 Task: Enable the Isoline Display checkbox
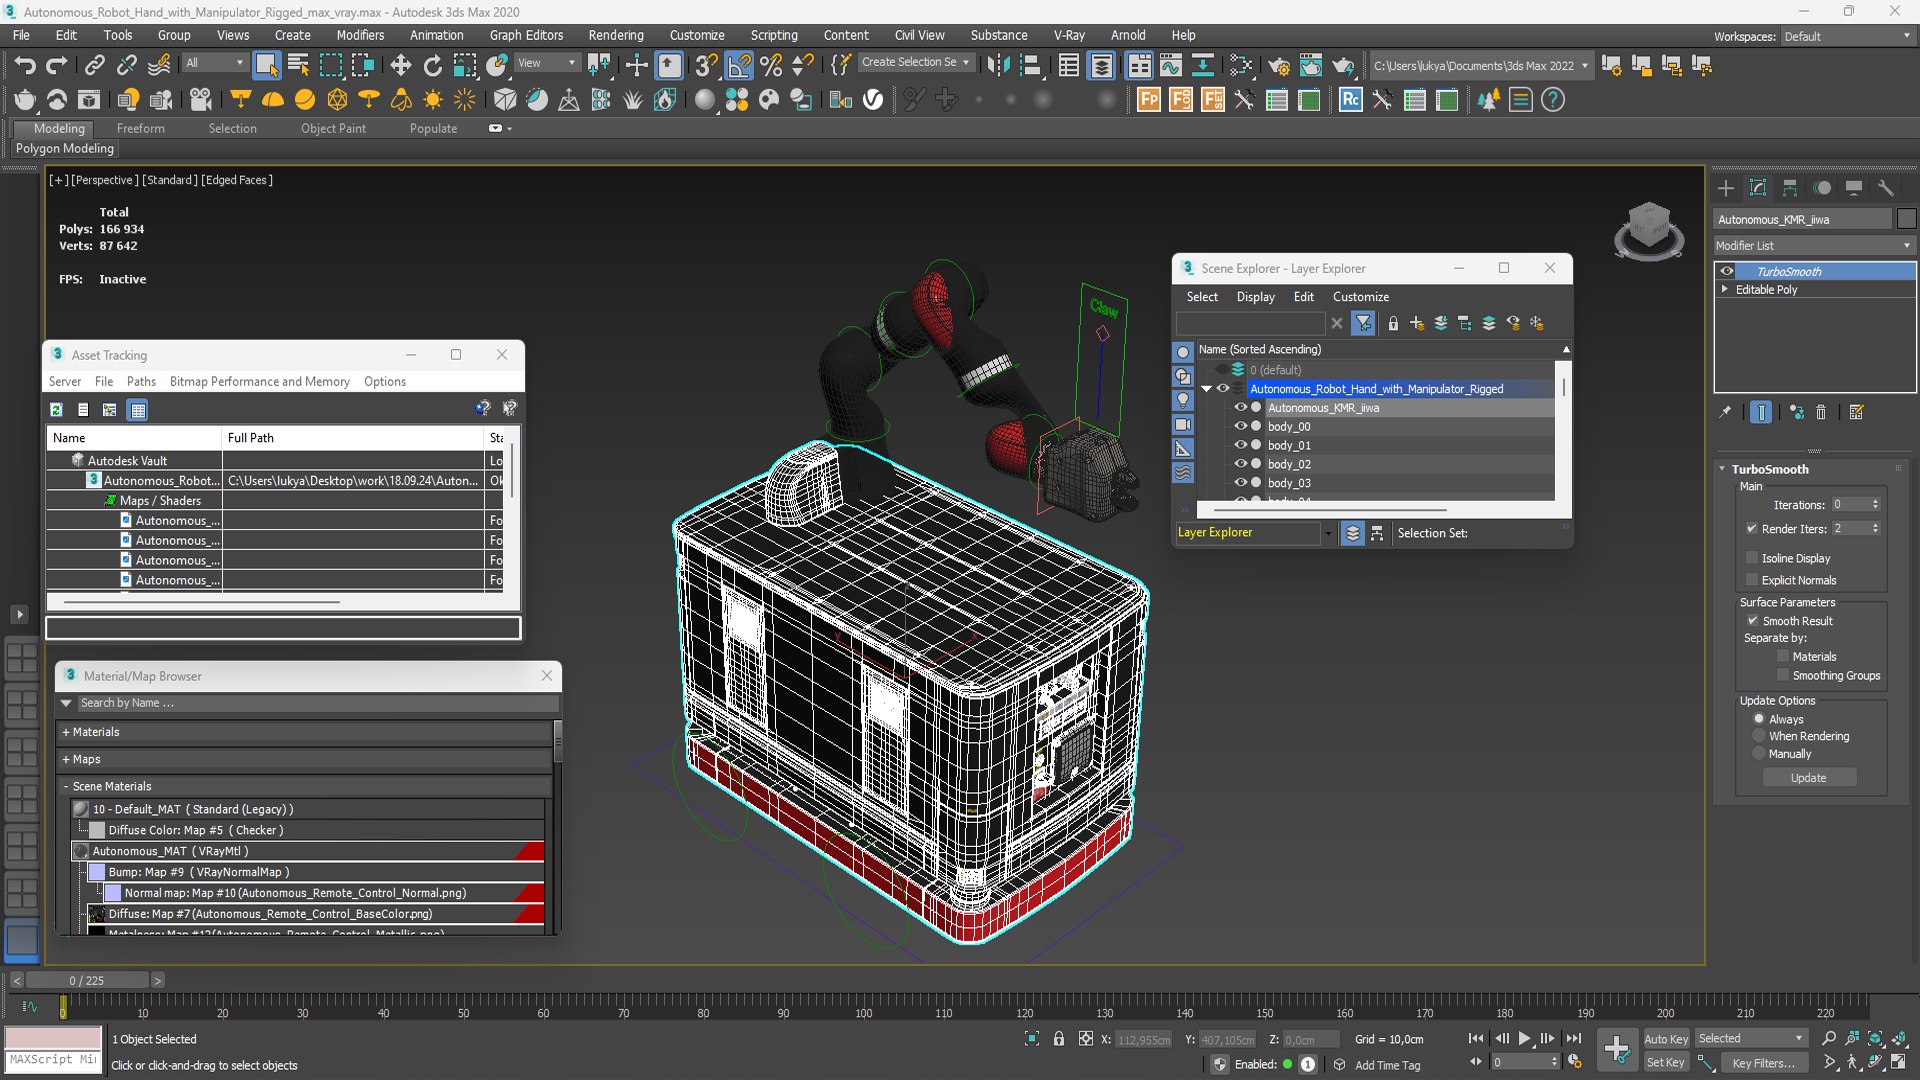(x=1752, y=558)
